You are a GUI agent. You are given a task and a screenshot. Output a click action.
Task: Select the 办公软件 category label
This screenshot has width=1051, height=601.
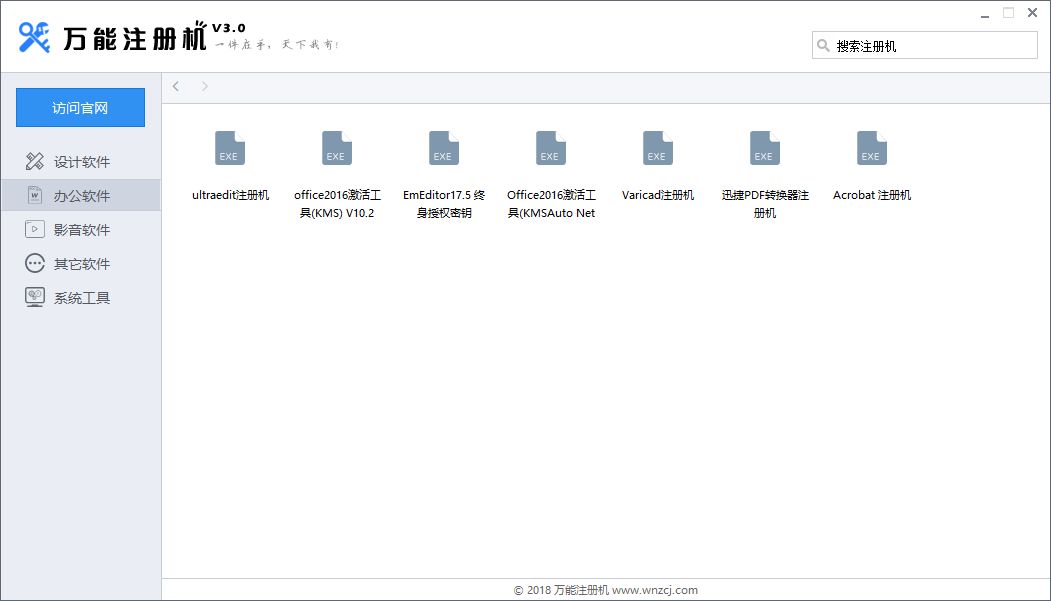82,196
